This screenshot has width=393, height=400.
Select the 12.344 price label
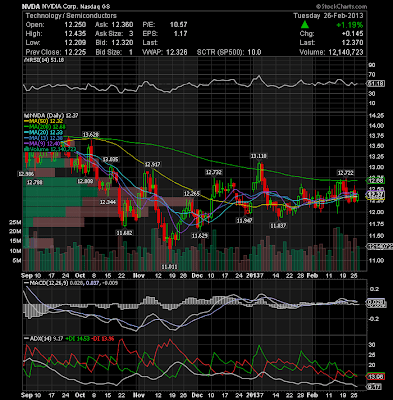(x=108, y=202)
